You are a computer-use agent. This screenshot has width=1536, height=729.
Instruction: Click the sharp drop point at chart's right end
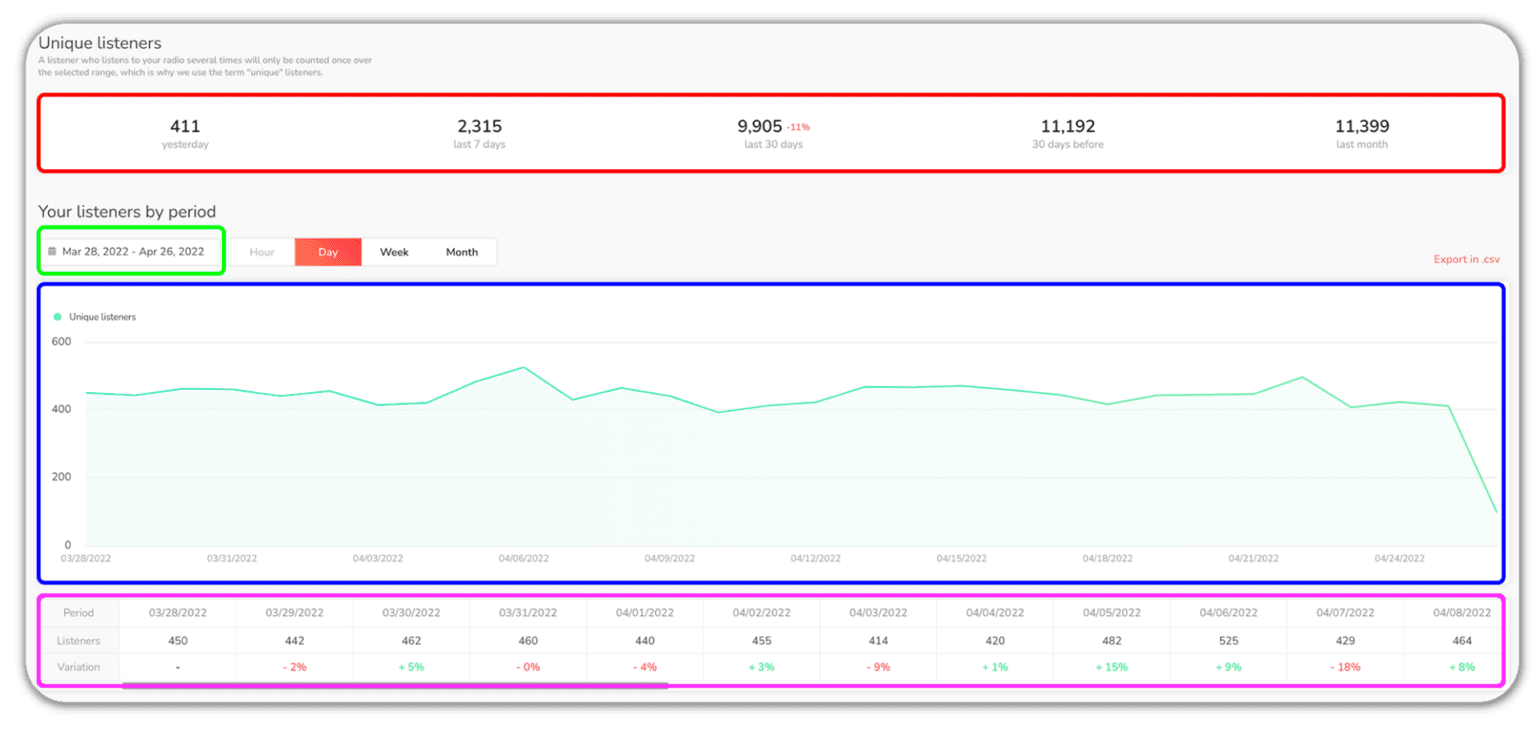[1495, 510]
